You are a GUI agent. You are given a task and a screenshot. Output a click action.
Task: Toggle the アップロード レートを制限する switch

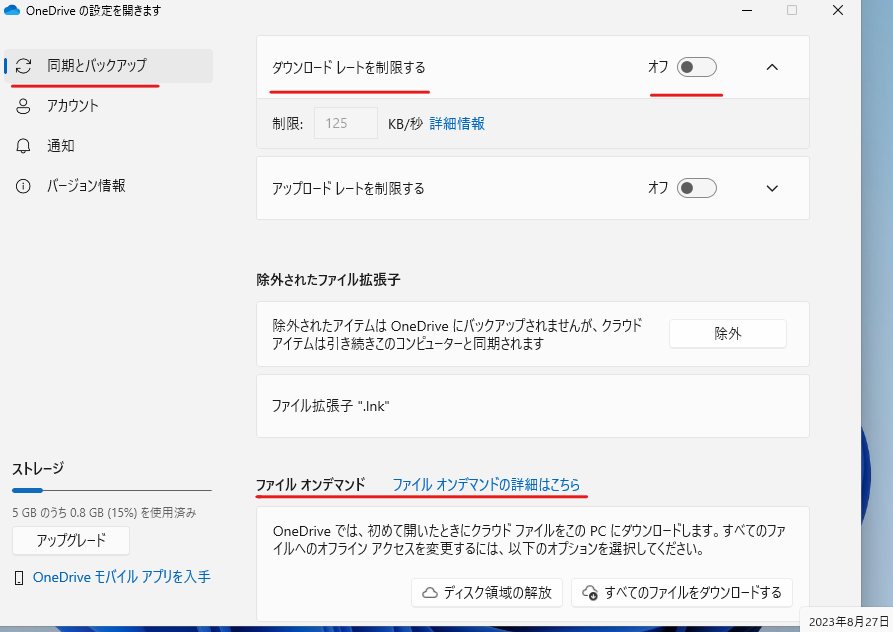coord(697,188)
